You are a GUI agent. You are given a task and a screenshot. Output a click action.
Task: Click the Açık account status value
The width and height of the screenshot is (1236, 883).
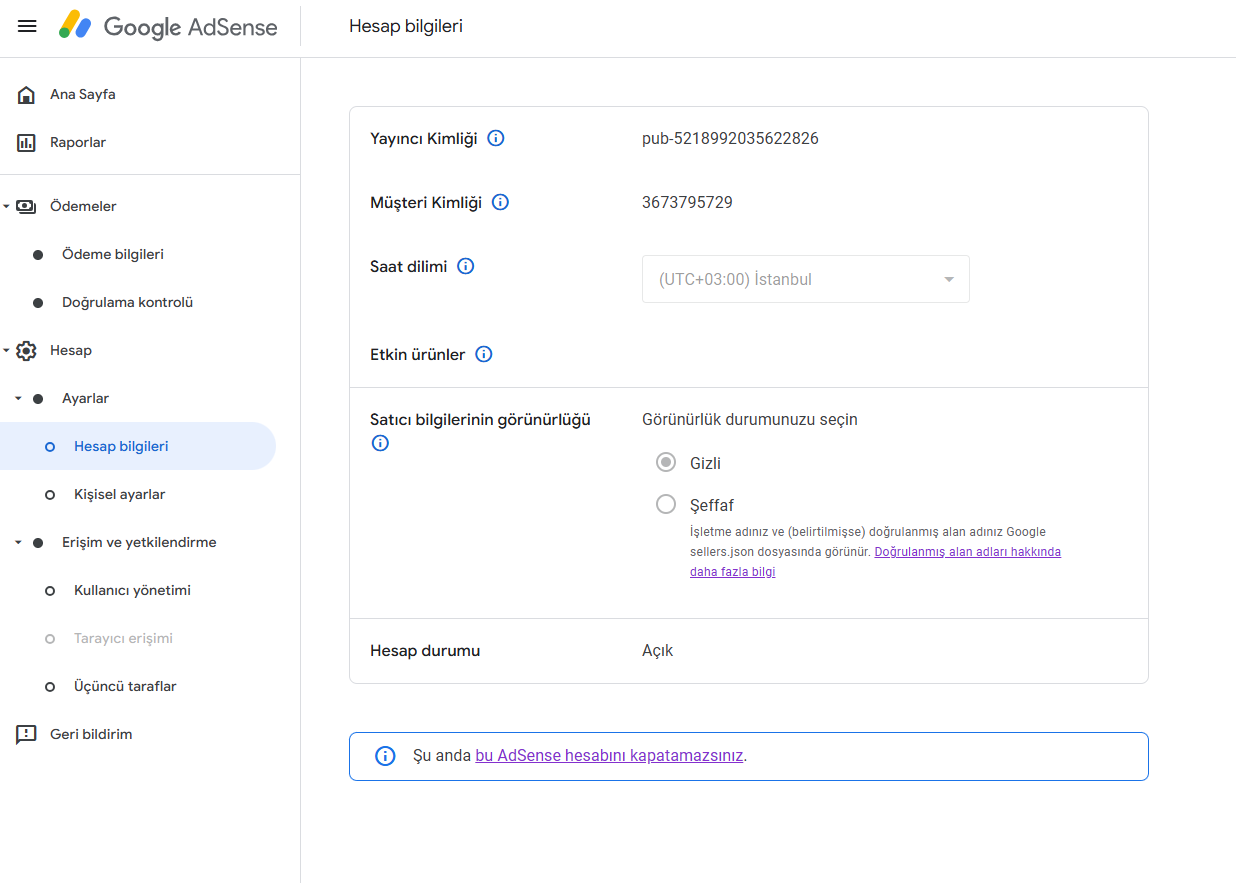click(x=657, y=651)
